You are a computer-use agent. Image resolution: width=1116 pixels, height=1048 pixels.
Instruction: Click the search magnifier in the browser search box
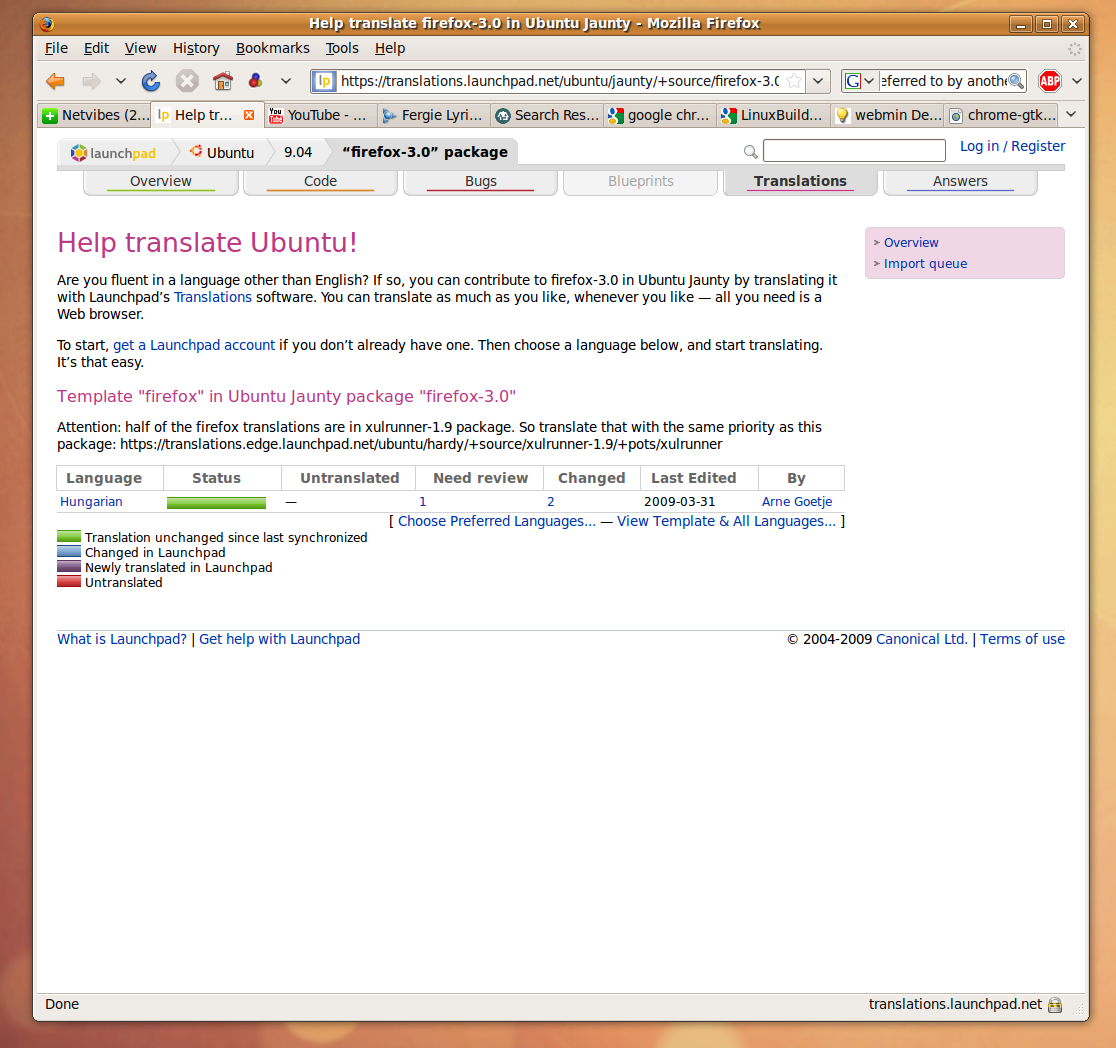tap(1016, 81)
